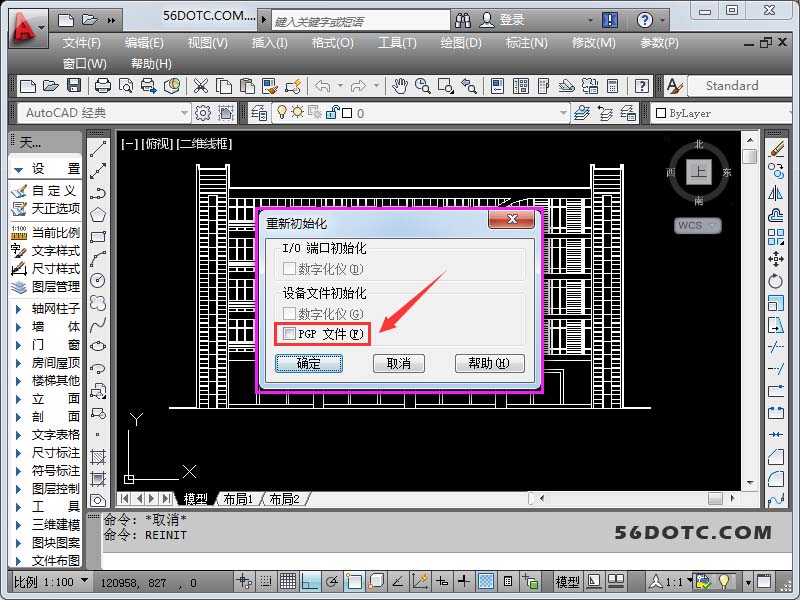The width and height of the screenshot is (800, 600).
Task: Open the AutoCAD 经典 workspace dropdown
Action: click(184, 113)
